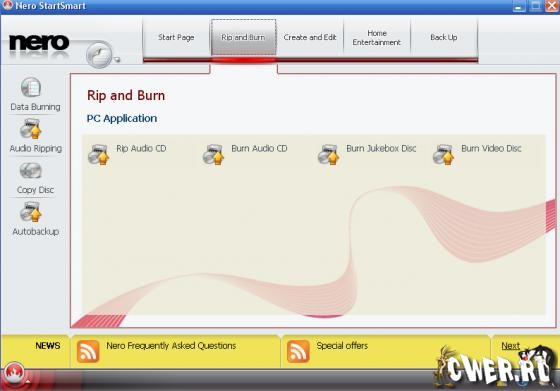Click the Rip Audio CD application icon
Viewport: 560px width, 391px height.
click(x=99, y=154)
